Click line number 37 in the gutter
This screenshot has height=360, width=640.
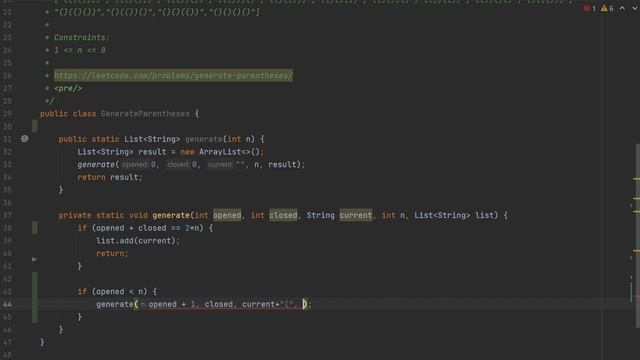pos(7,215)
